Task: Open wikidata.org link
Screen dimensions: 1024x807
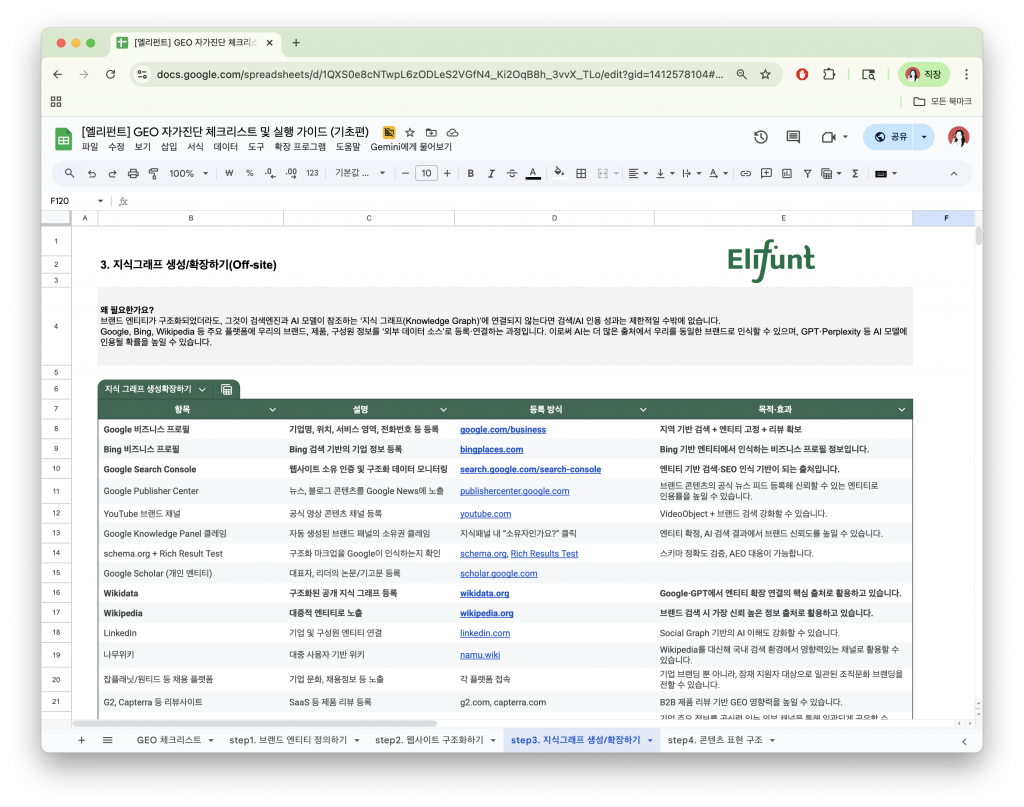Action: (485, 593)
